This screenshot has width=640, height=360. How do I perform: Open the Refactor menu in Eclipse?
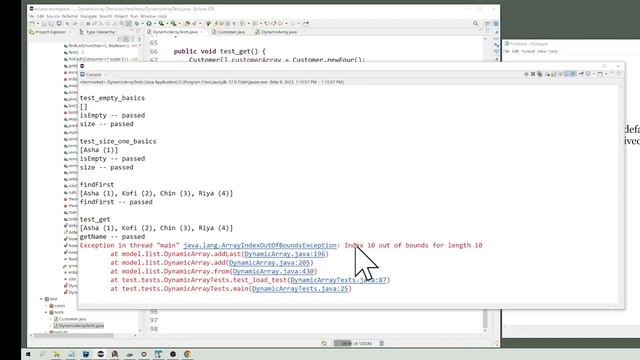(x=70, y=16)
